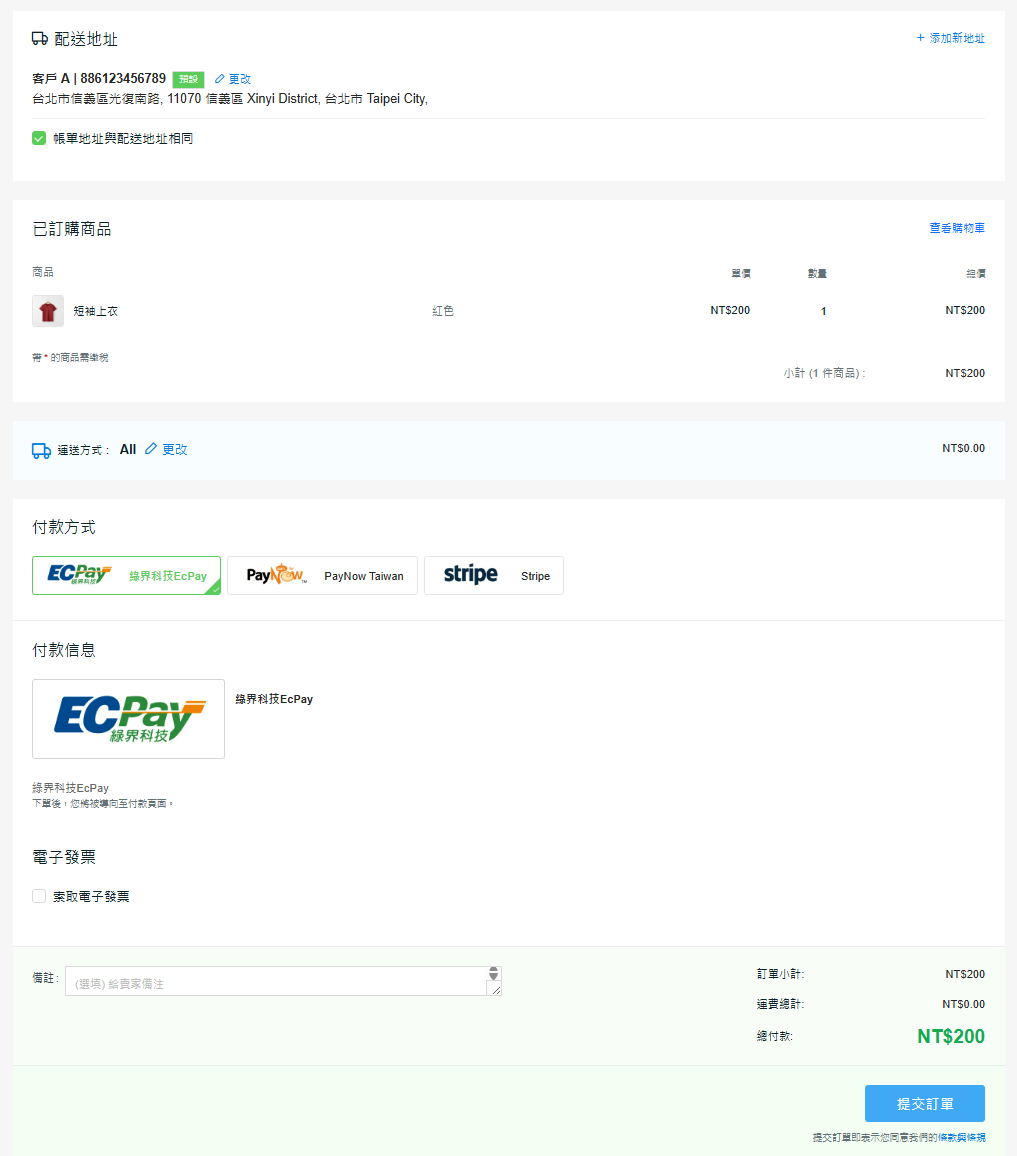The width and height of the screenshot is (1017, 1156).
Task: Click the plus icon for 添加新地址
Action: click(x=920, y=38)
